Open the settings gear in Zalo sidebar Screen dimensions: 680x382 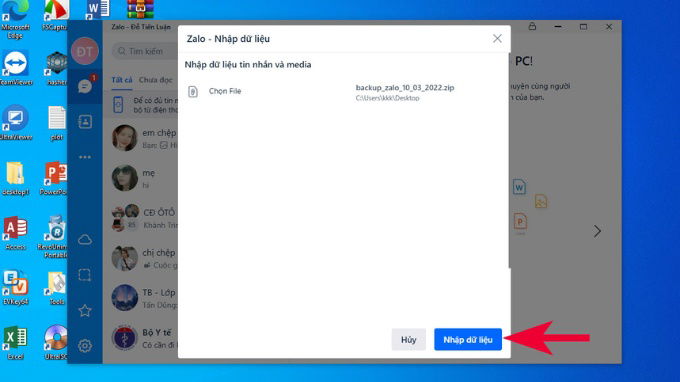pos(85,346)
